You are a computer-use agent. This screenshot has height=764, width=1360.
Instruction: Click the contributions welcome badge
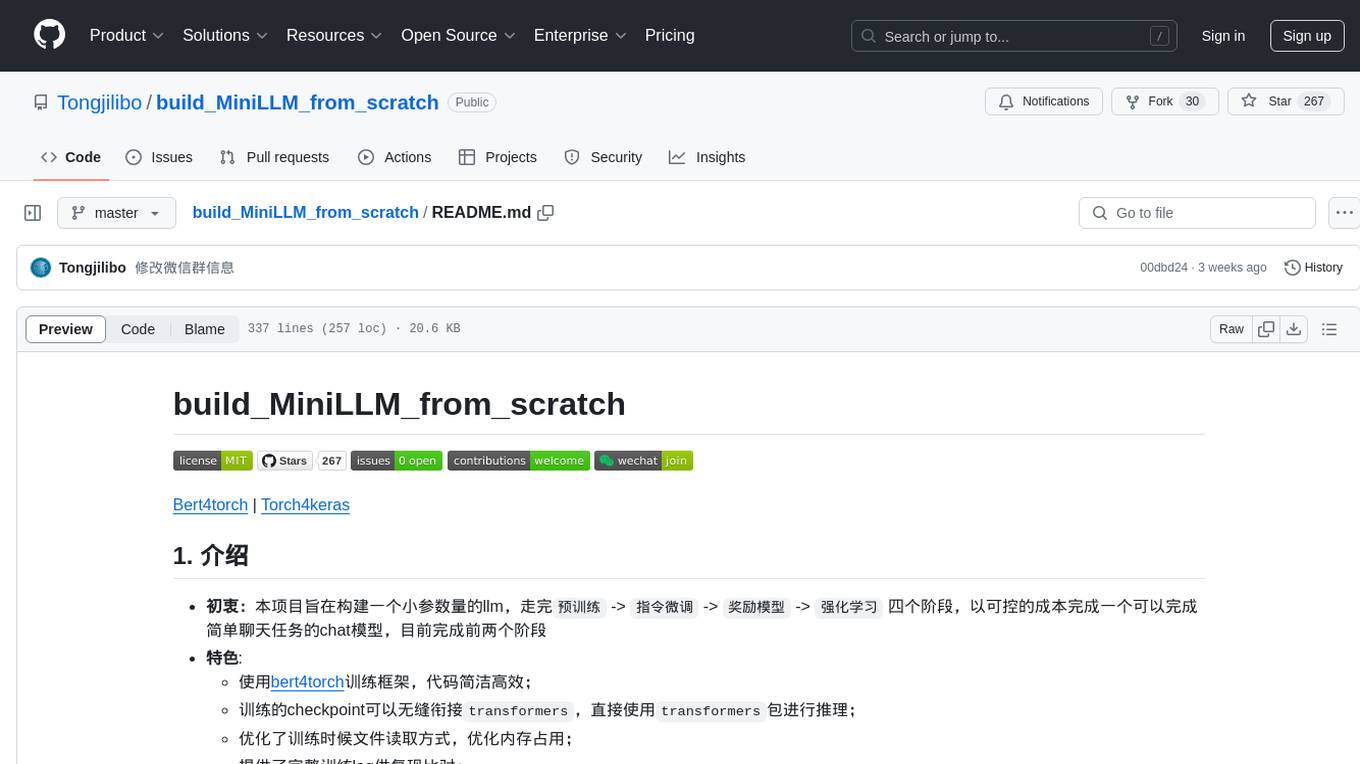pos(518,461)
